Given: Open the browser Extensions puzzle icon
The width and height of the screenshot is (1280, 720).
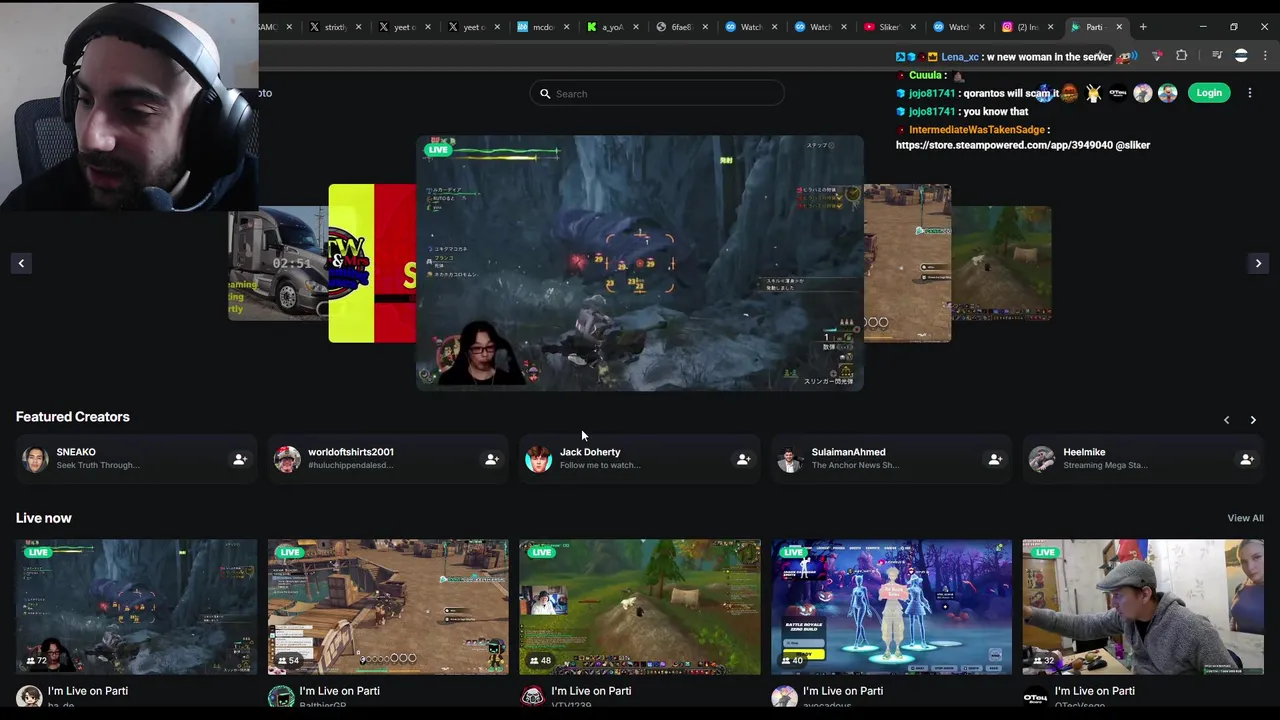Looking at the screenshot, I should pos(1181,56).
